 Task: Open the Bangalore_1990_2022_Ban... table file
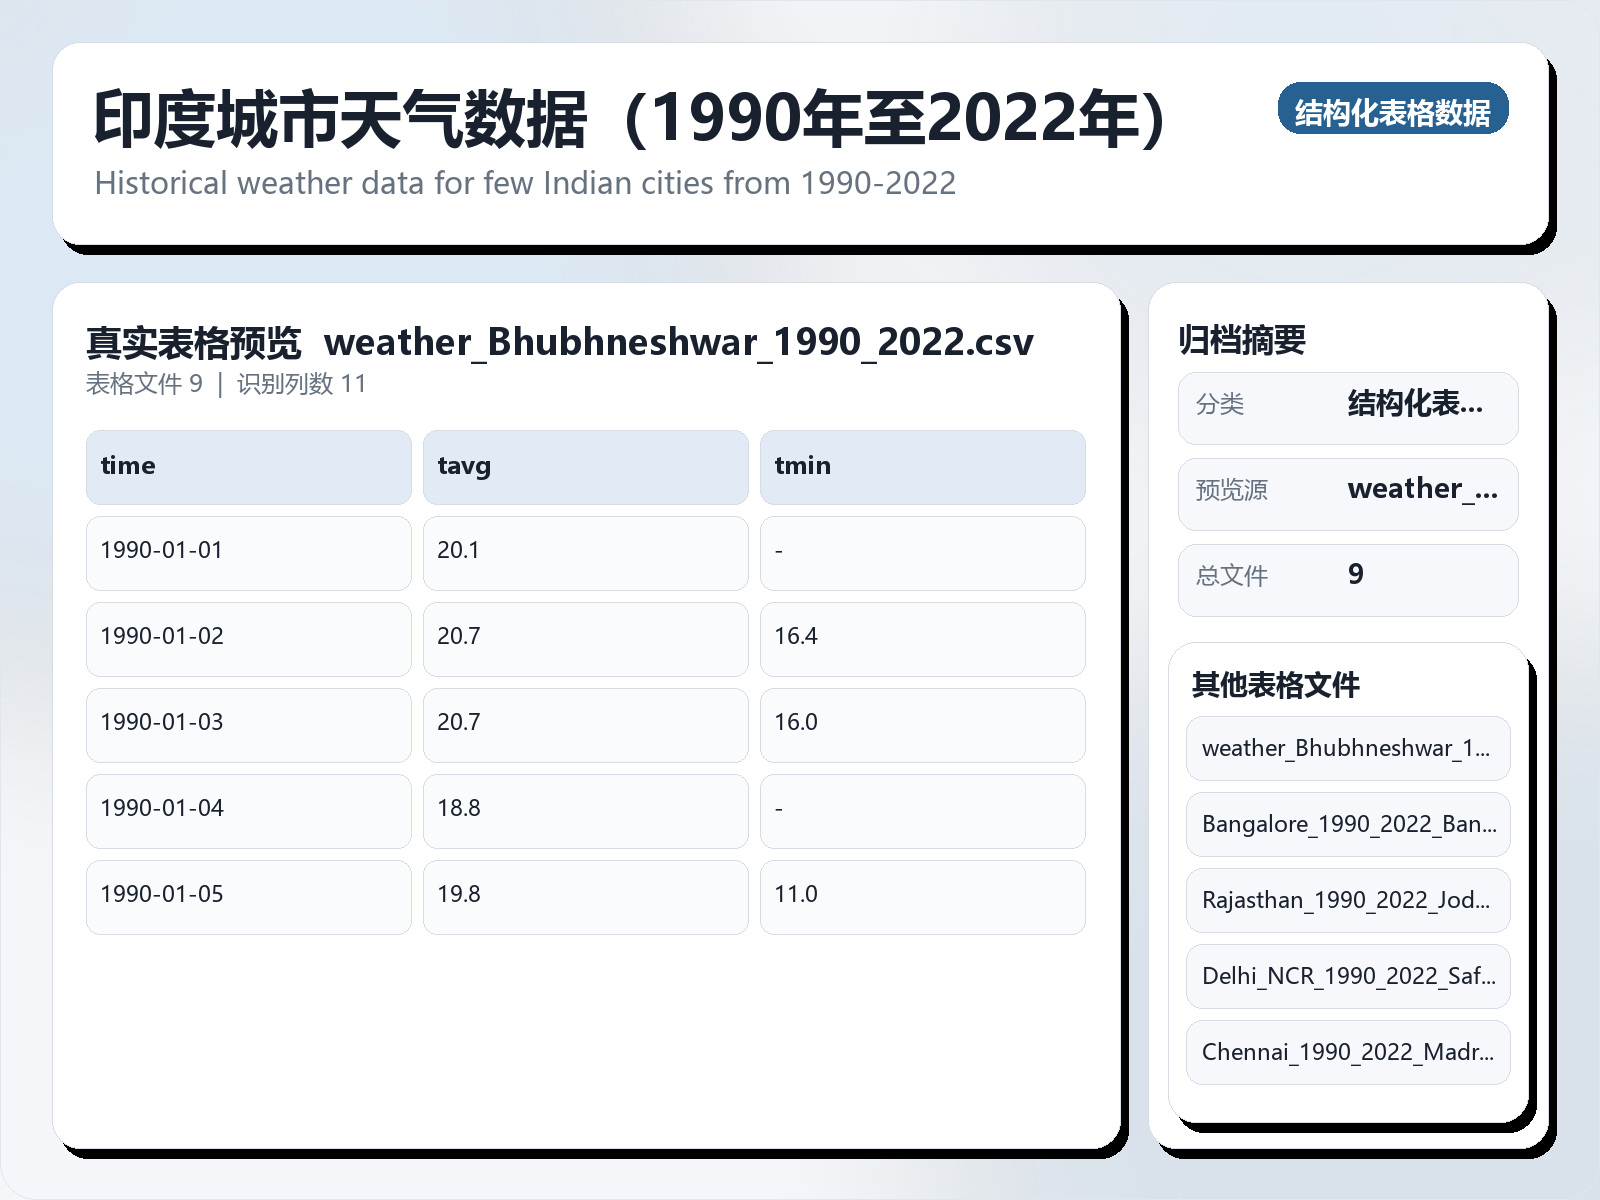pos(1347,824)
